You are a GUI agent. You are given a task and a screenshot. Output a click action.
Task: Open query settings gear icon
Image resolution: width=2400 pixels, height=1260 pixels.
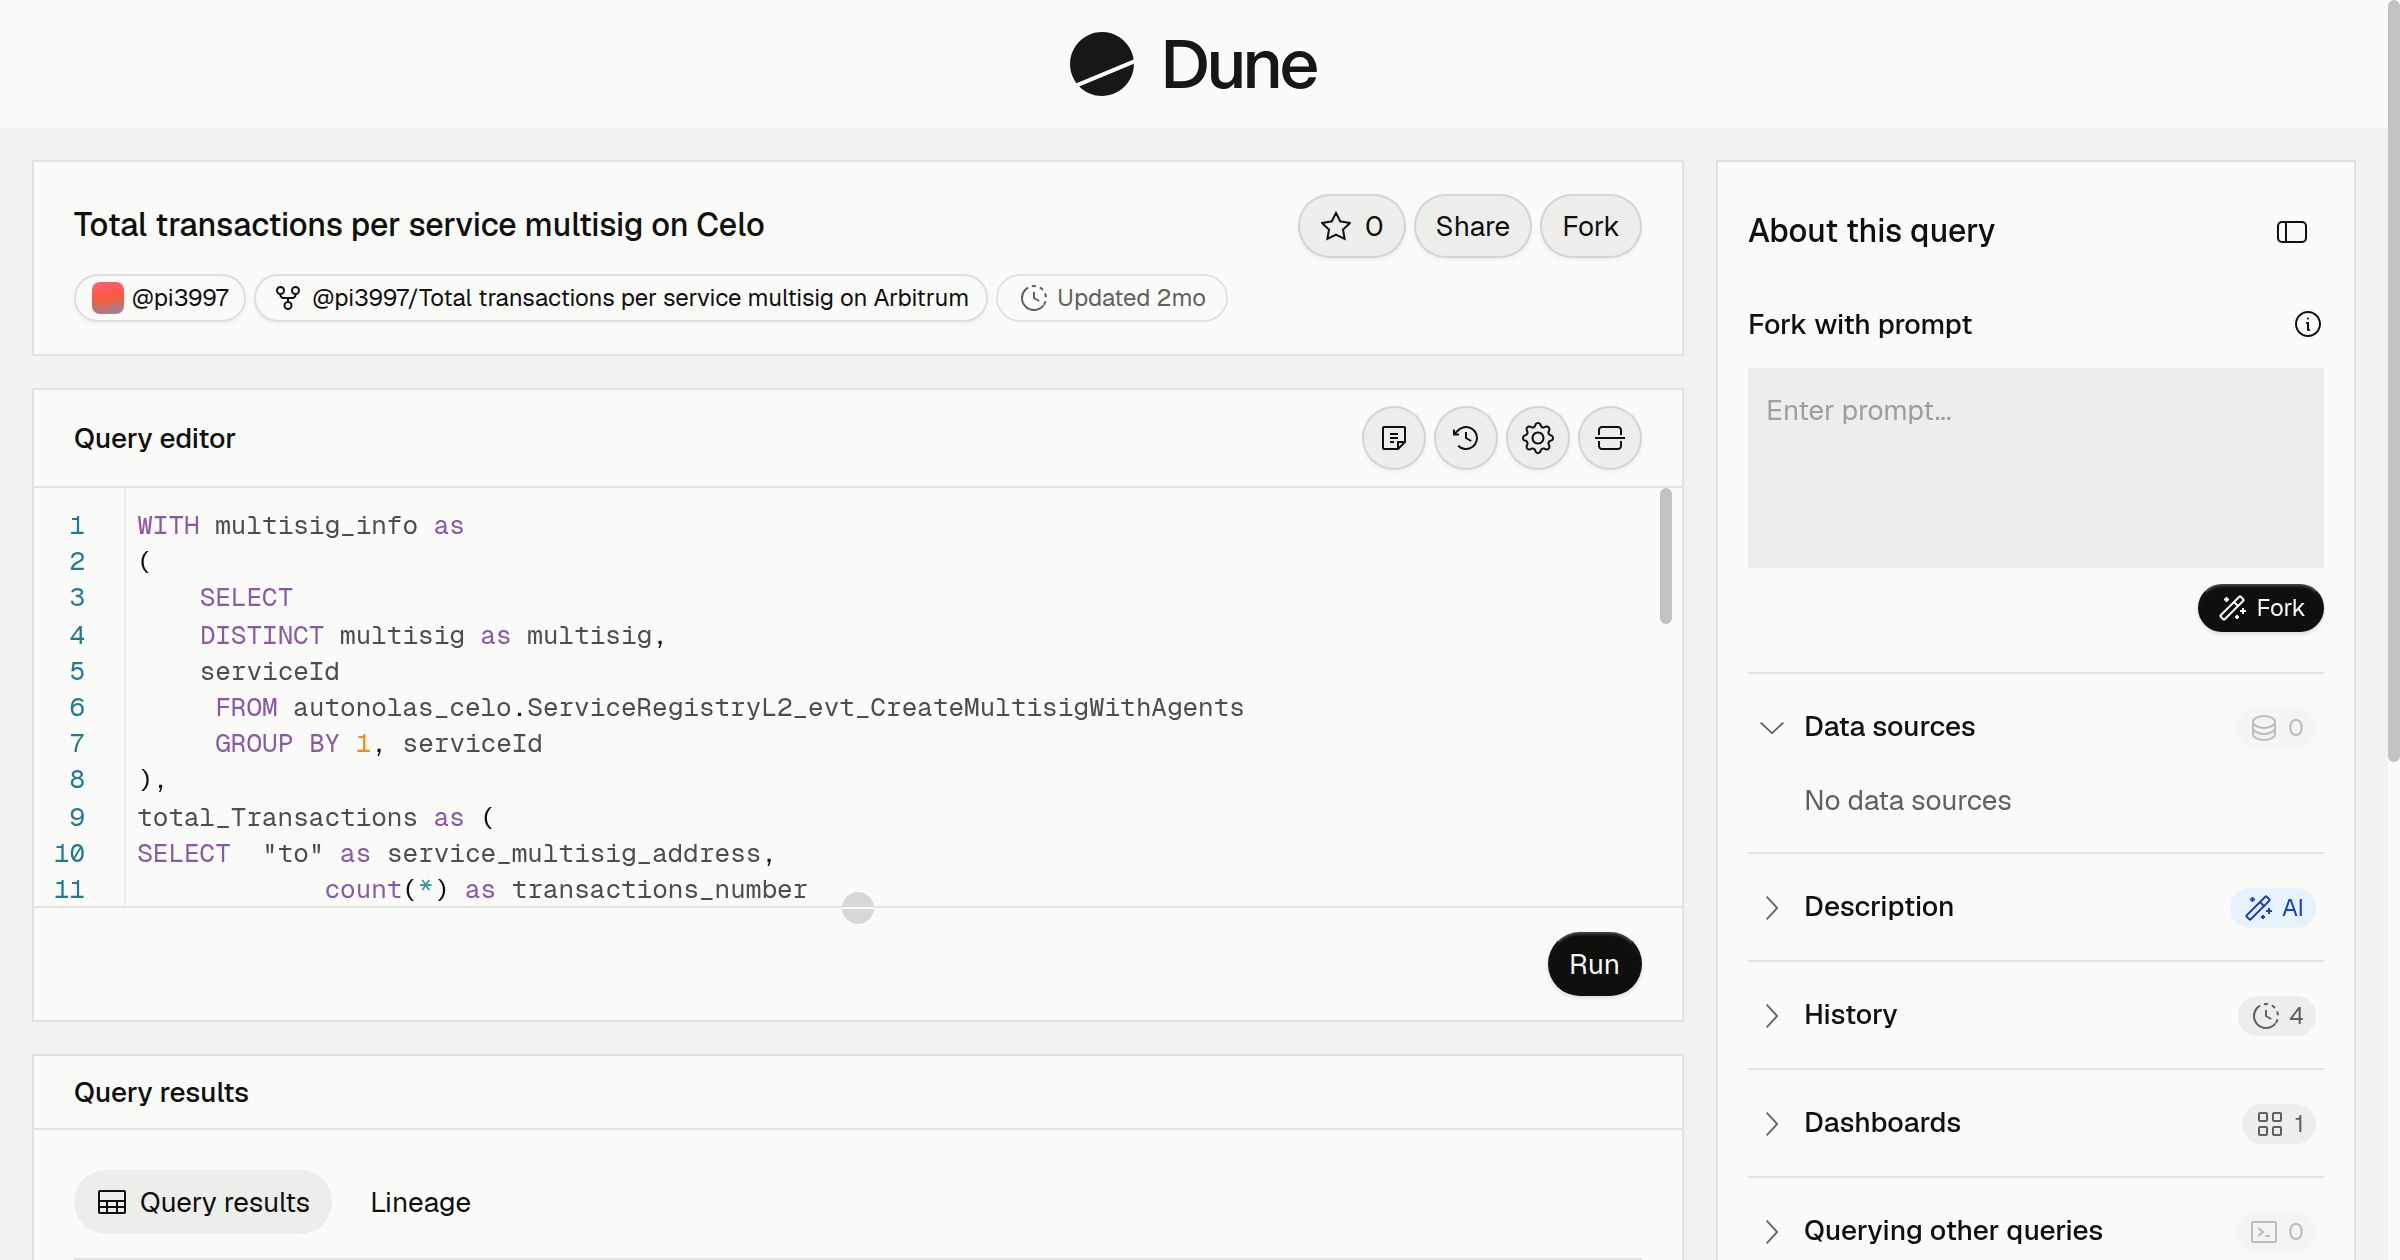click(x=1537, y=438)
